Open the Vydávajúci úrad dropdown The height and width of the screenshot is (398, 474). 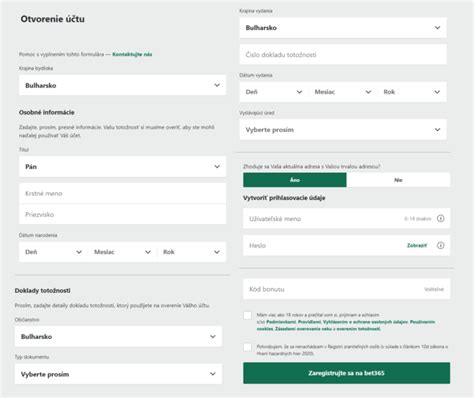[343, 130]
